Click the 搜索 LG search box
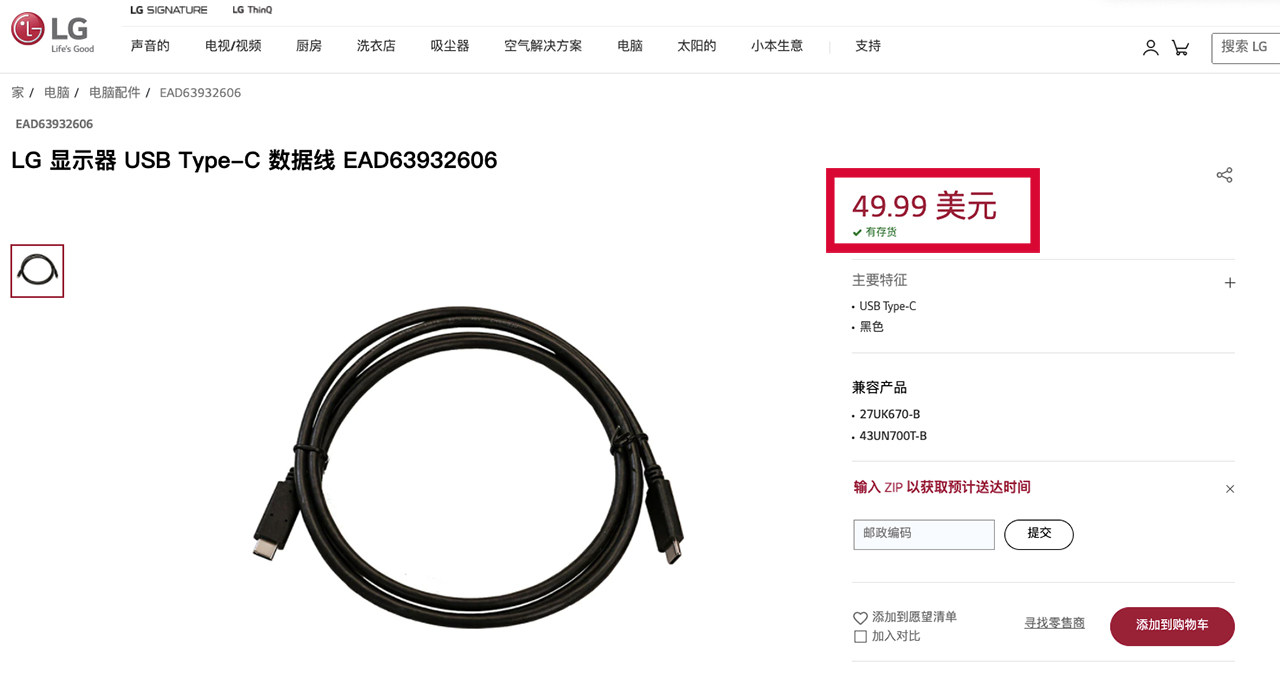The image size is (1280, 679). tap(1246, 47)
